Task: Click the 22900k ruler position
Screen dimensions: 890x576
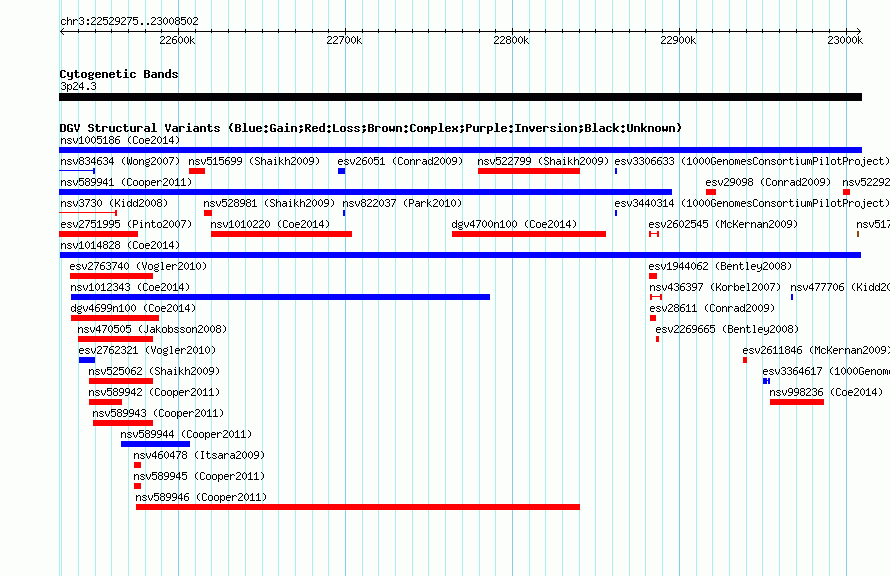Action: (x=678, y=40)
